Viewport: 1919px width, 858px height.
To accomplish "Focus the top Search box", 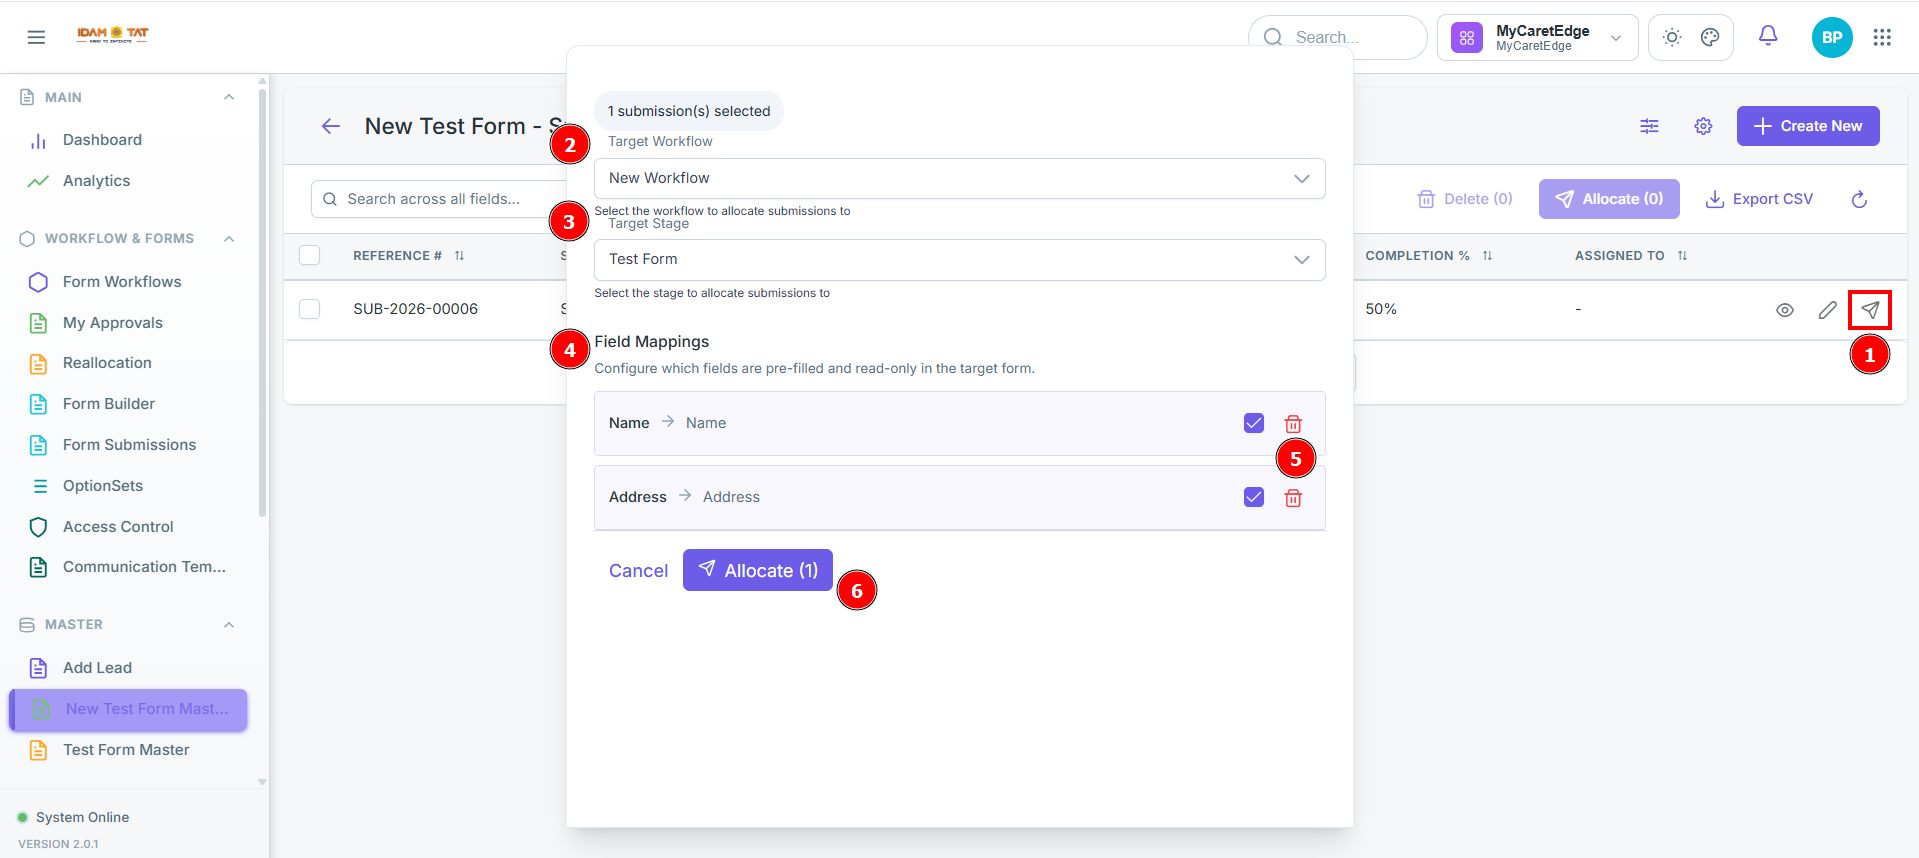I will click(x=1338, y=38).
